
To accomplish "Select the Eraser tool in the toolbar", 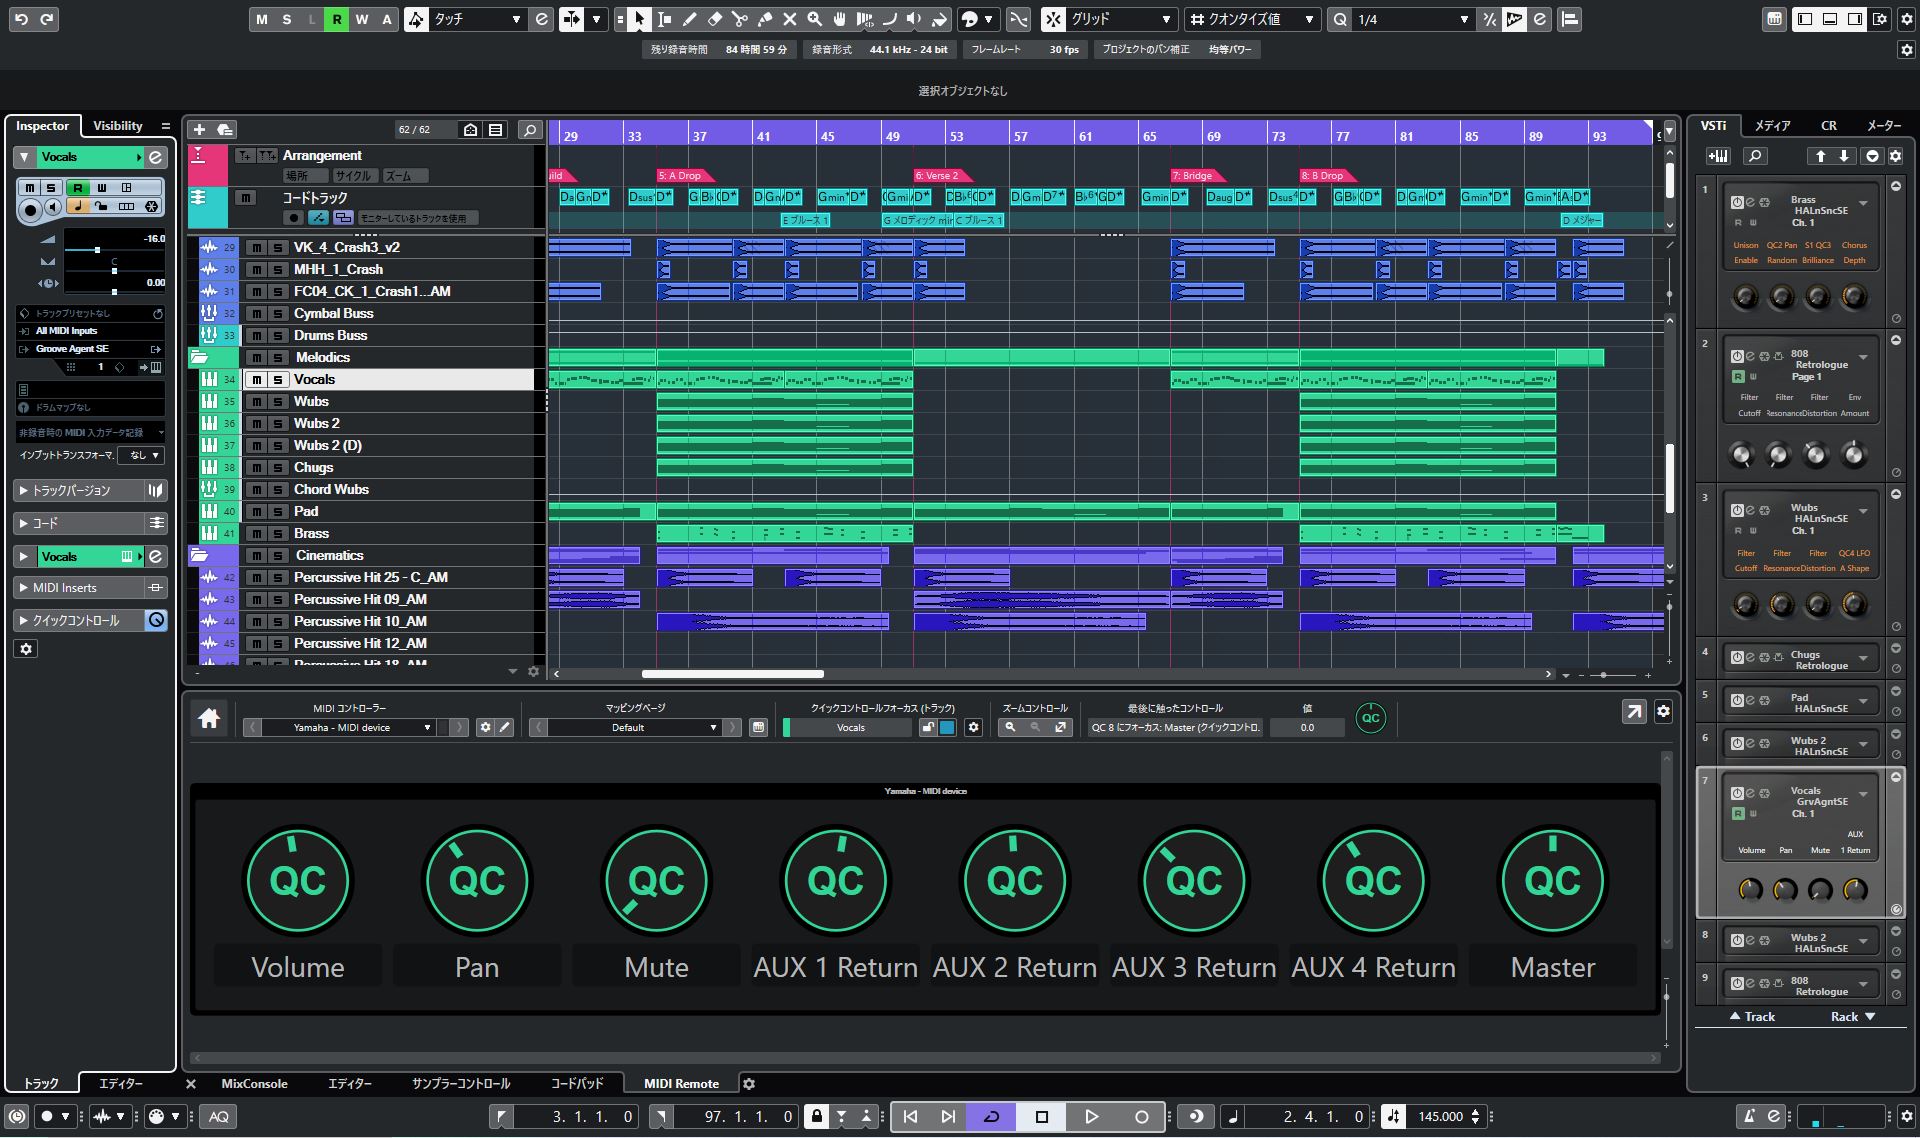I will click(x=713, y=19).
